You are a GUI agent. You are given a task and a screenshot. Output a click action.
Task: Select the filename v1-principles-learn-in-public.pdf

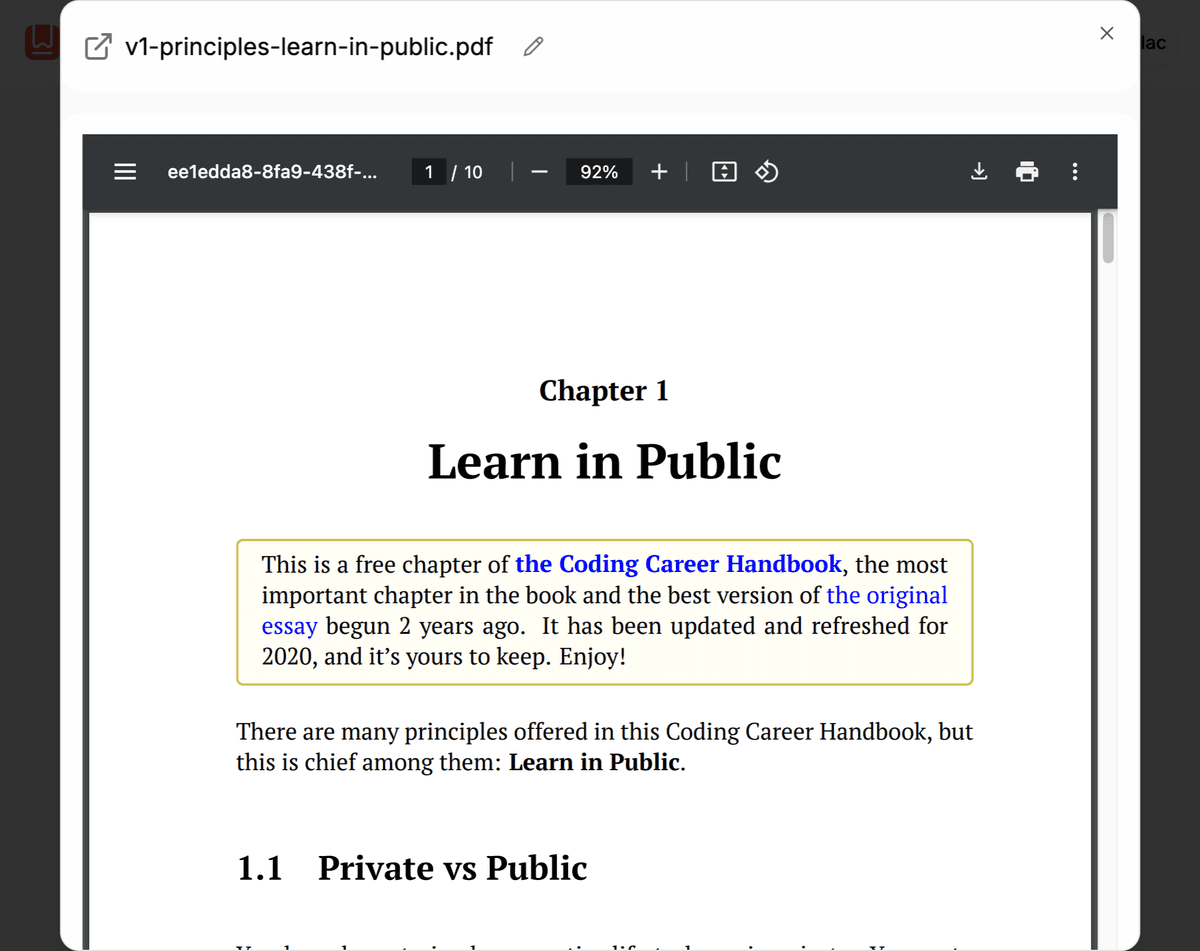coord(306,46)
